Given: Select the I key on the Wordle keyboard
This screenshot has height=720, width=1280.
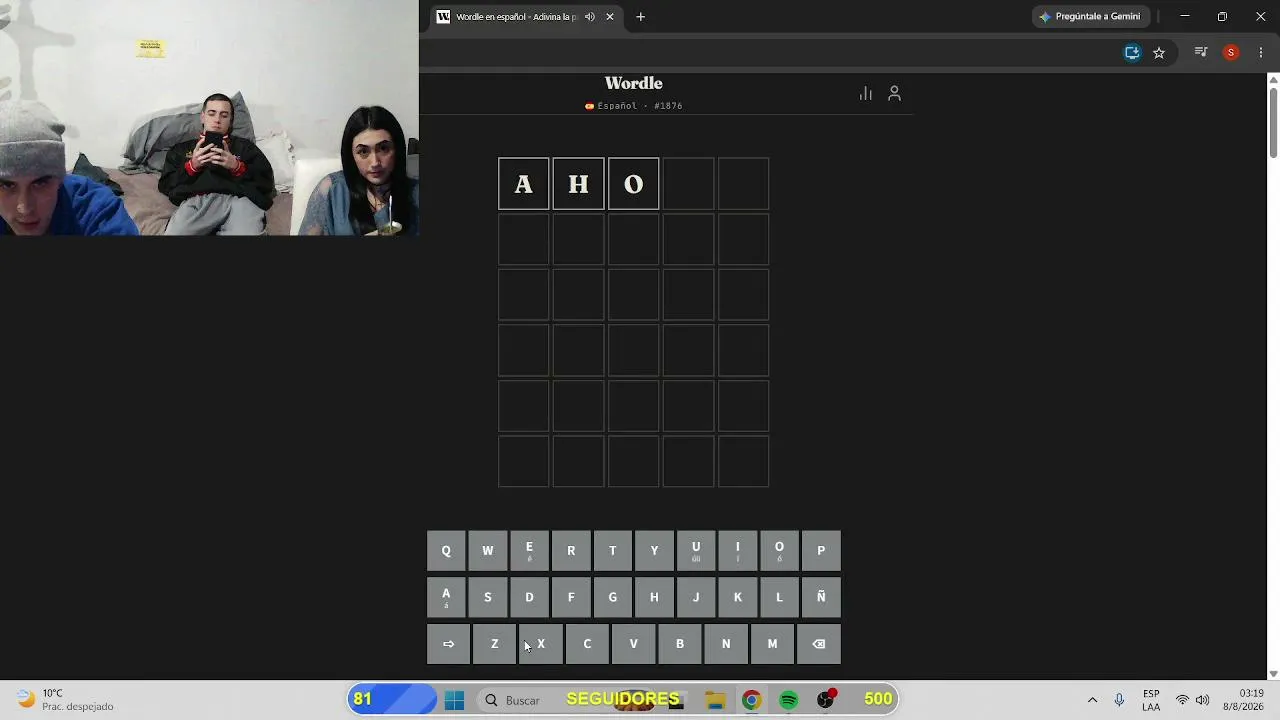Looking at the screenshot, I should point(738,551).
